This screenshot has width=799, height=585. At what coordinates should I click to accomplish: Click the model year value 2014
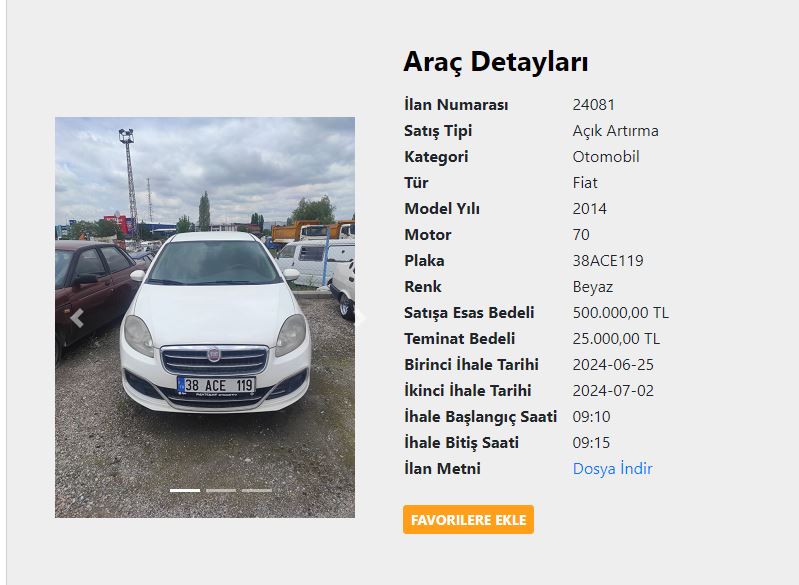[590, 209]
